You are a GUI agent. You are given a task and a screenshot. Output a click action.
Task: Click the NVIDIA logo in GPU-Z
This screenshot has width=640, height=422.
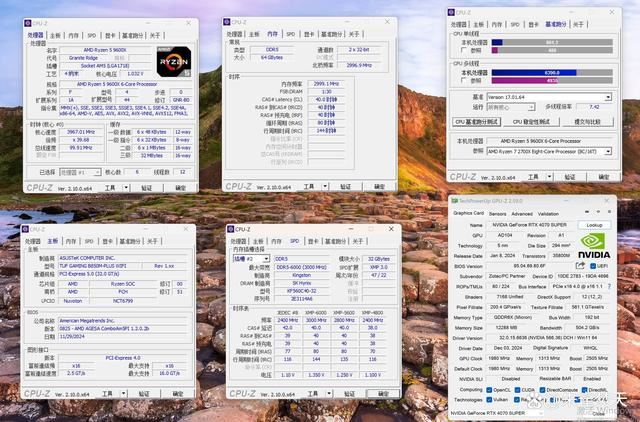[x=594, y=248]
